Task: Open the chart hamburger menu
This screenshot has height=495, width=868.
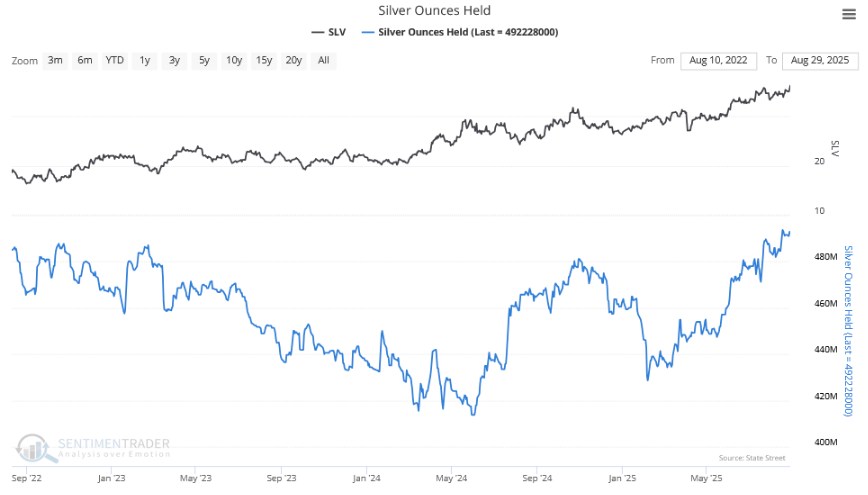Action: tap(849, 14)
